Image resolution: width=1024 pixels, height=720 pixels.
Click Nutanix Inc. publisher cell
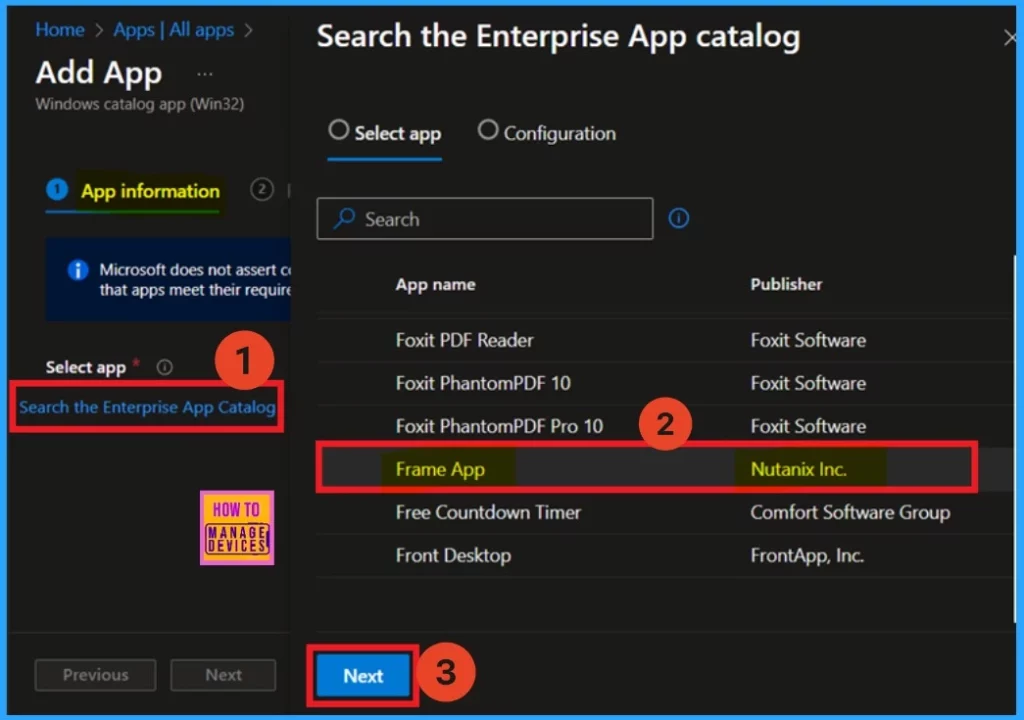pos(798,469)
